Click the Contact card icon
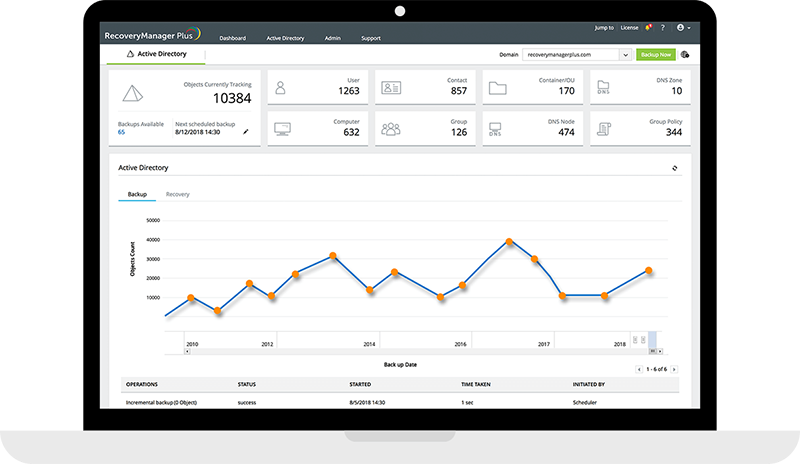Viewport: 800px width, 464px height. [x=391, y=88]
